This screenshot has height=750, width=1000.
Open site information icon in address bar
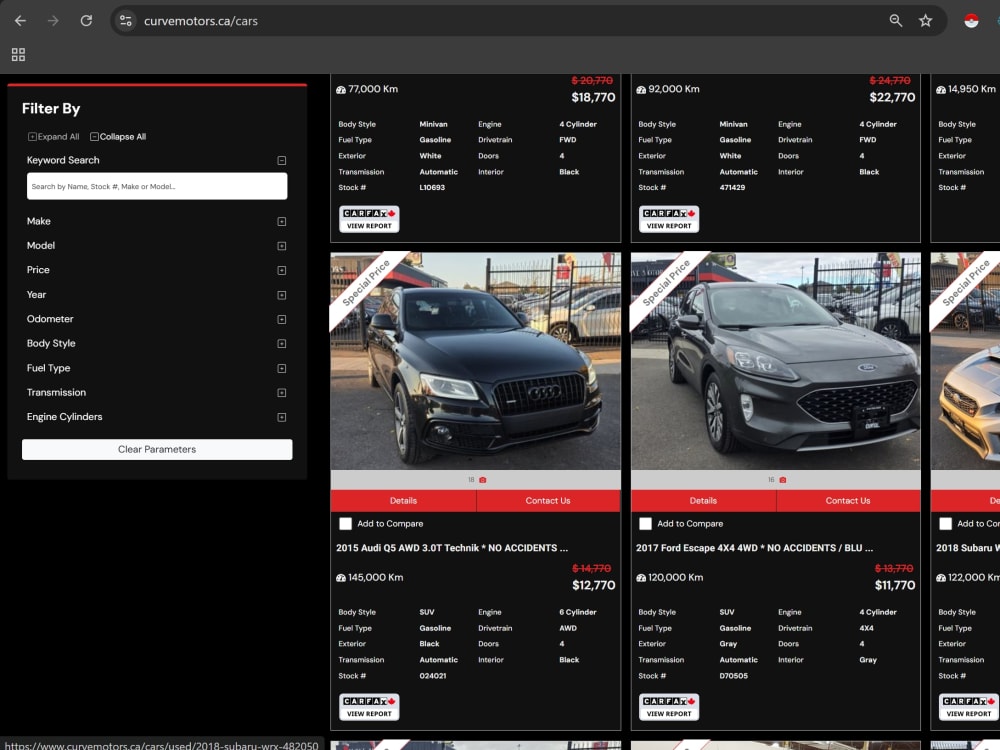coord(126,21)
